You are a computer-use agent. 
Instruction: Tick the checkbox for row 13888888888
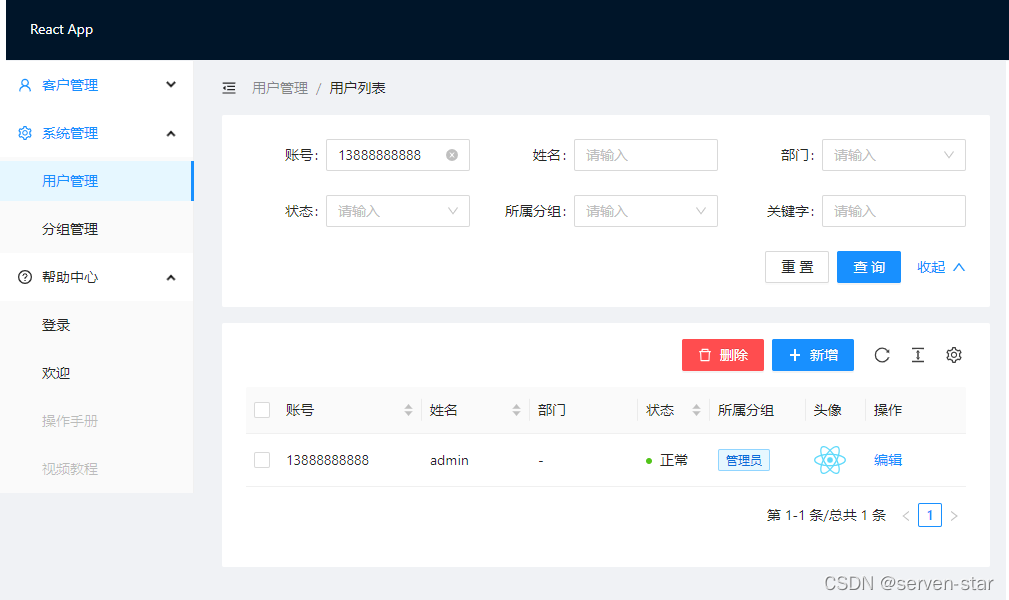pyautogui.click(x=262, y=460)
